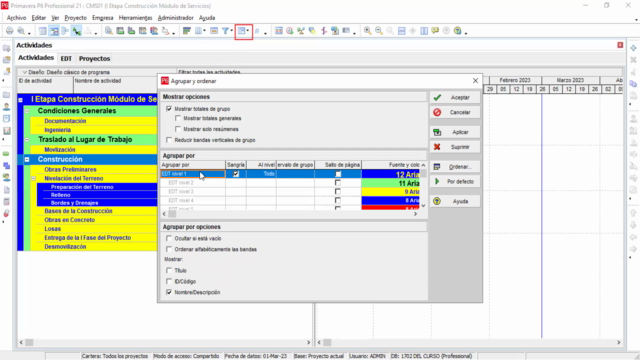Click the Schedule clock icon
Image resolution: width=640 pixels, height=360 pixels.
(290, 31)
